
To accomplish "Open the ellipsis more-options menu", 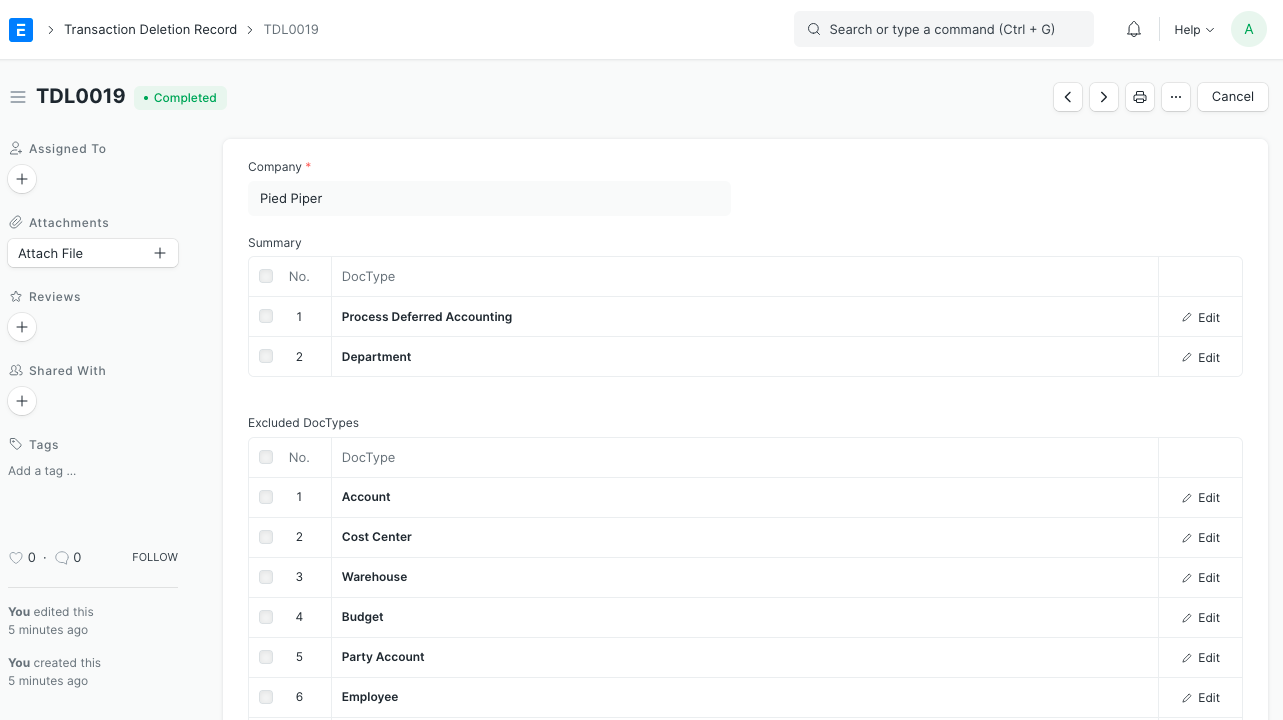I will coord(1176,96).
